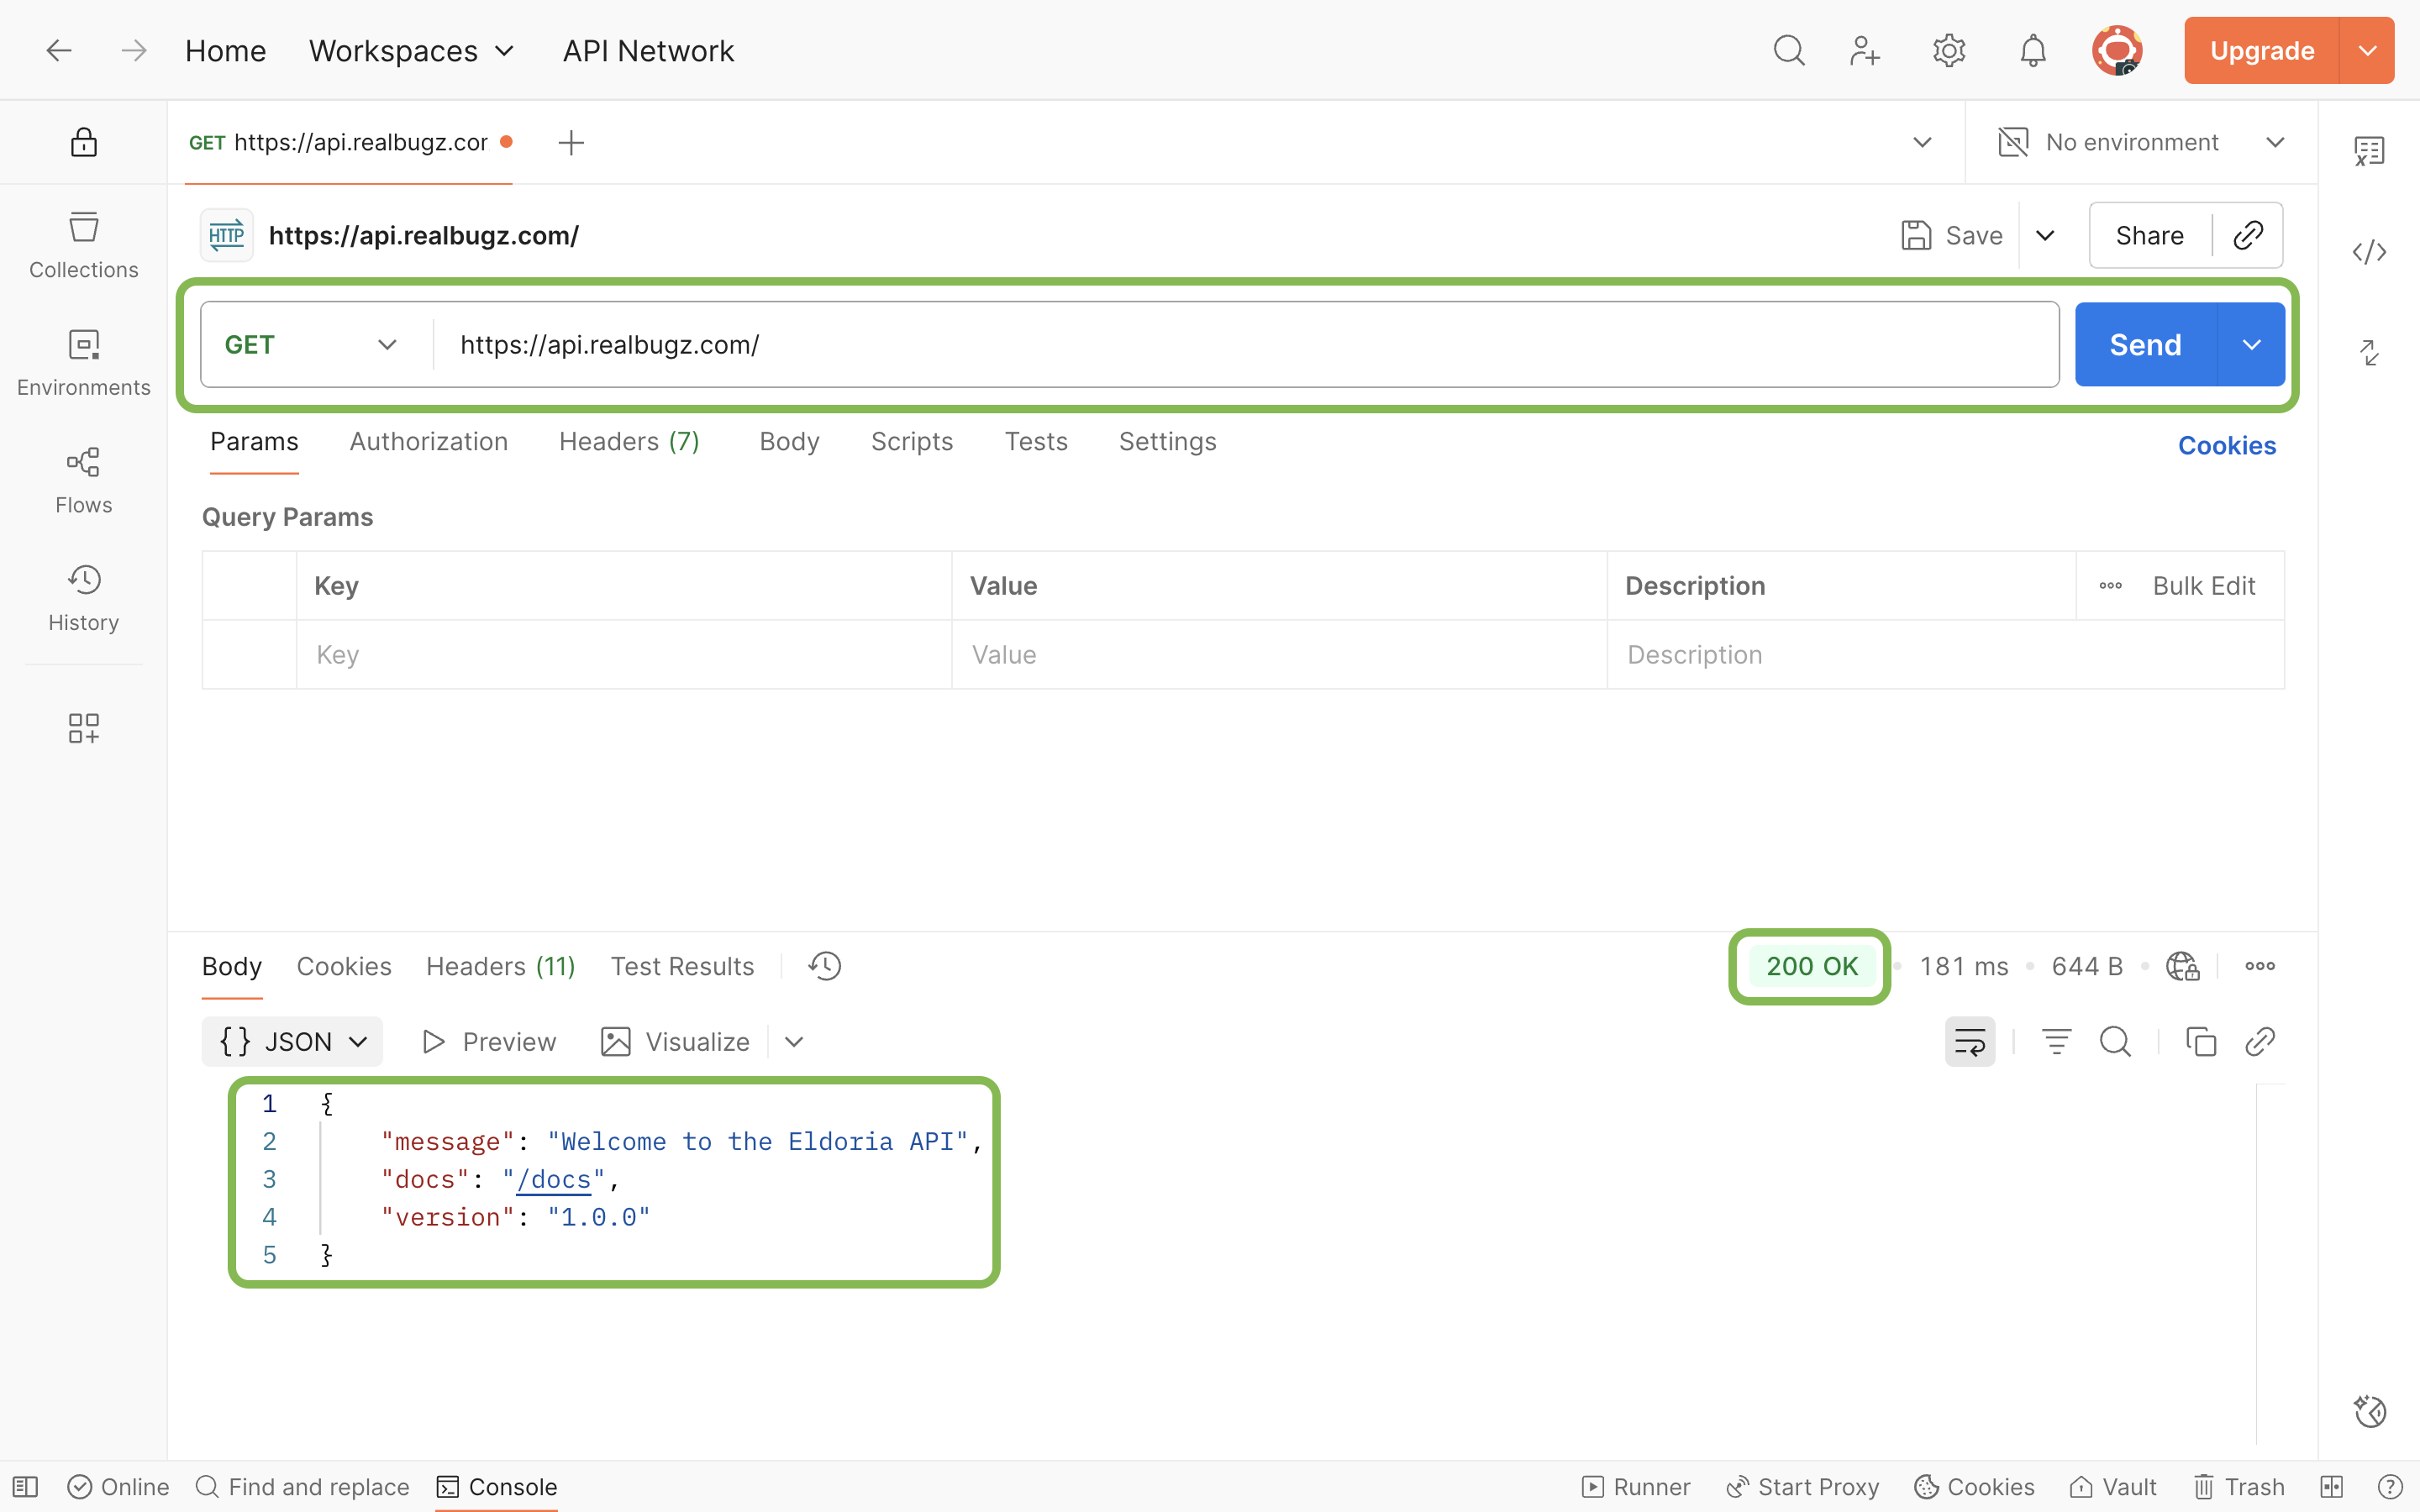Viewport: 2420px width, 1512px height.
Task: Open History in the sidebar
Action: tap(84, 598)
